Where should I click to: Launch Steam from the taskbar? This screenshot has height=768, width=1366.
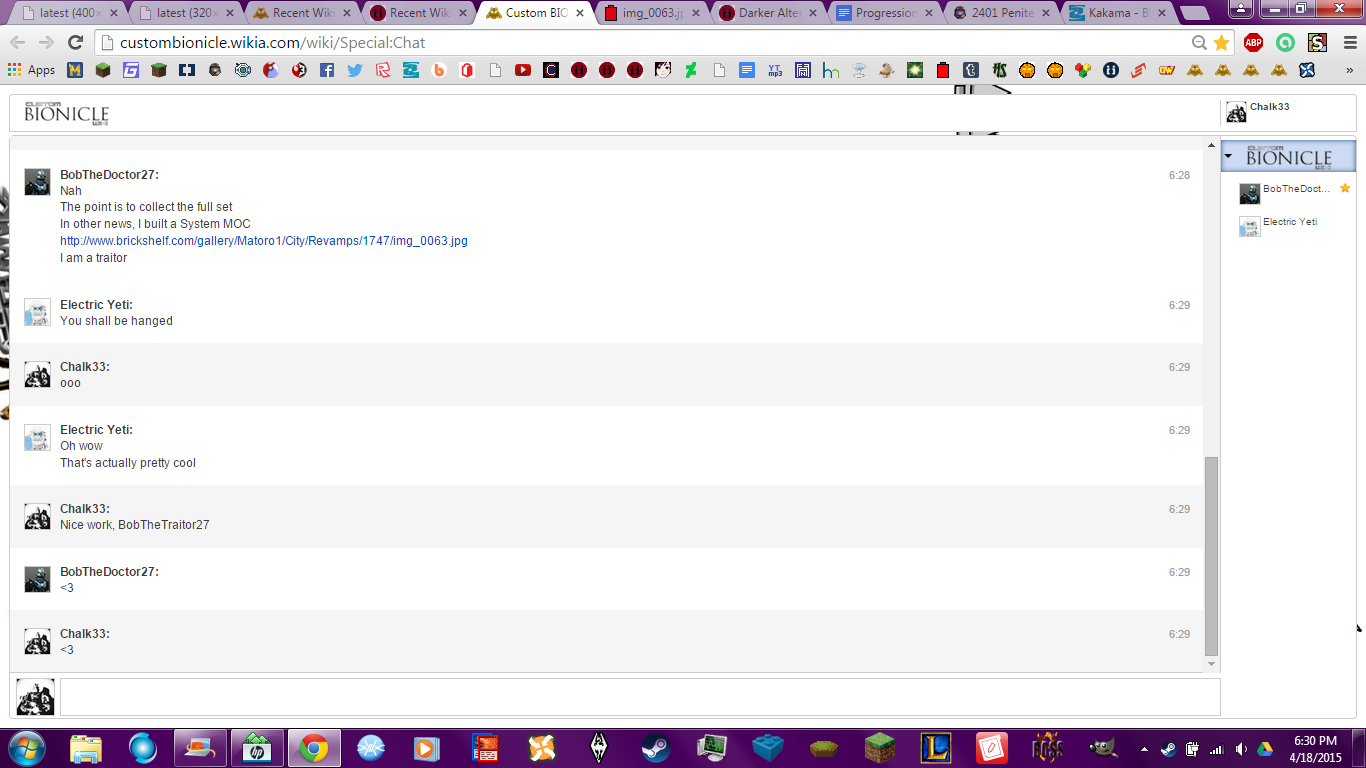(x=656, y=748)
